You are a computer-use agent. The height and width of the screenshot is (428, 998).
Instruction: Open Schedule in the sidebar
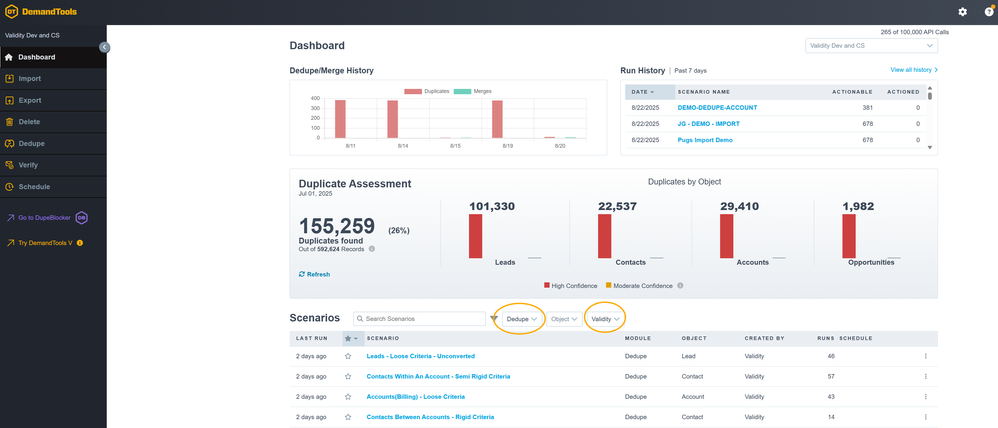(53, 187)
